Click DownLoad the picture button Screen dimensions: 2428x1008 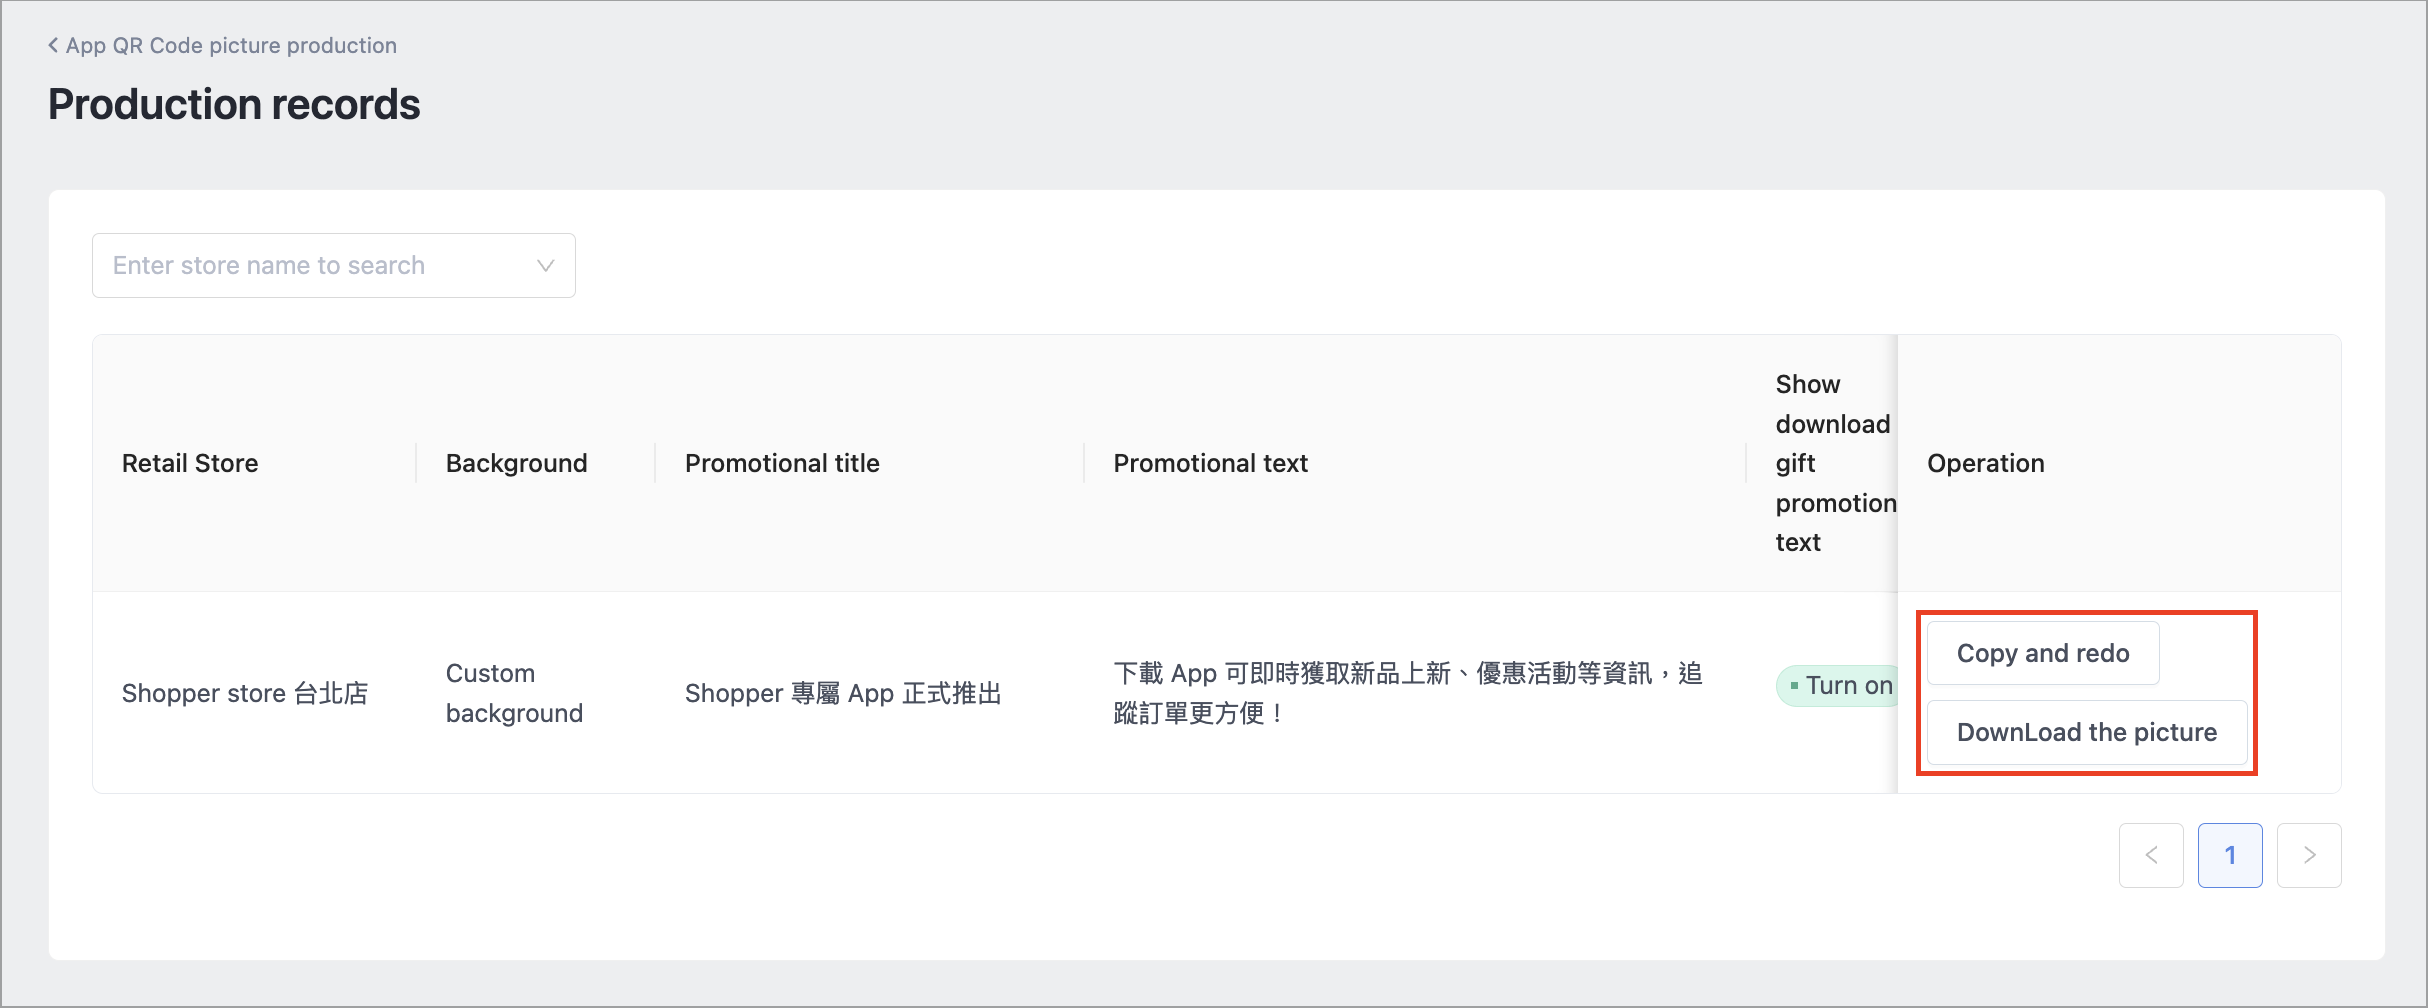(x=2087, y=732)
